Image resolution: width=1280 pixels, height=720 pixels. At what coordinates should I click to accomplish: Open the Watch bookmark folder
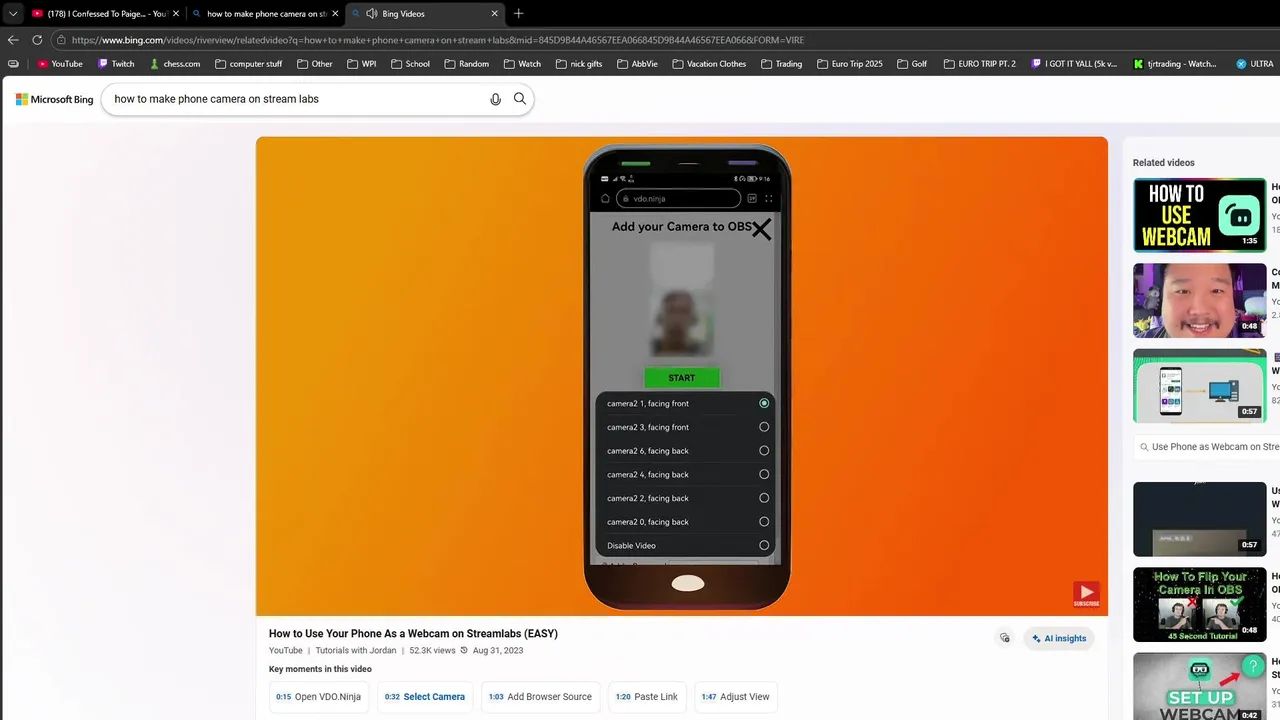[x=522, y=64]
